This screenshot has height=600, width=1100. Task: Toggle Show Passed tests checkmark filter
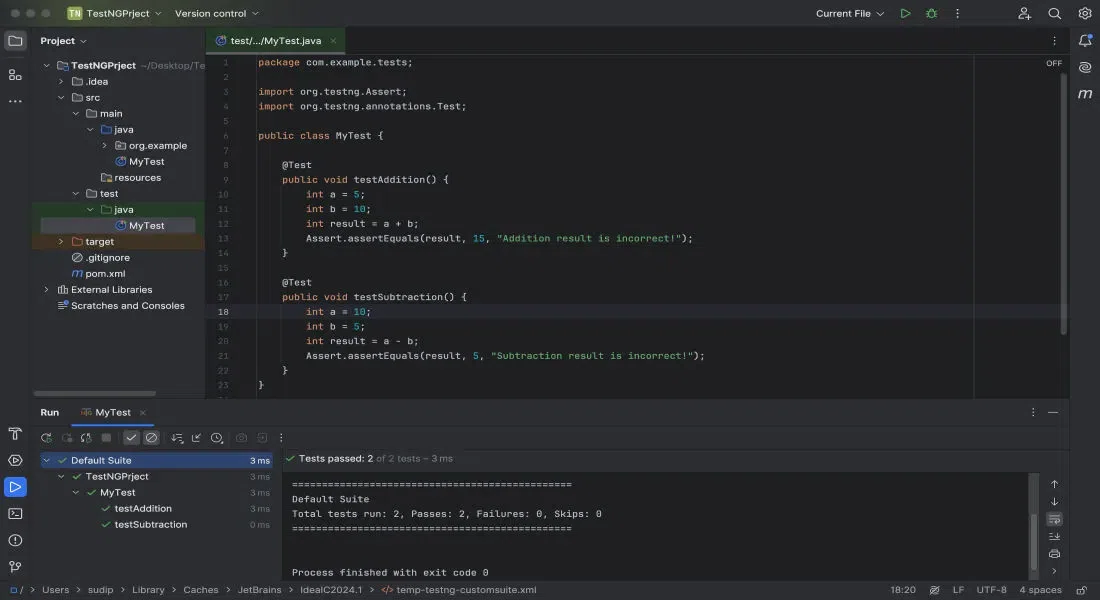[x=131, y=438]
